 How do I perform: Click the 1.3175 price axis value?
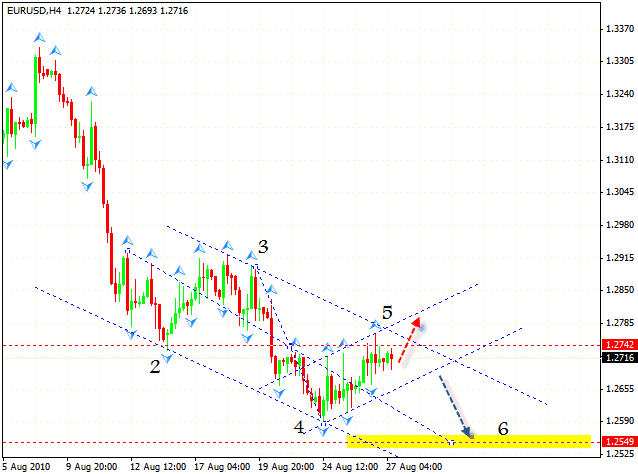[620, 127]
